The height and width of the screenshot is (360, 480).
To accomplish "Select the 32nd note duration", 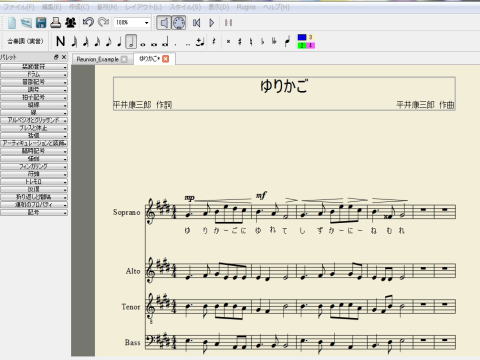I will tap(86, 41).
